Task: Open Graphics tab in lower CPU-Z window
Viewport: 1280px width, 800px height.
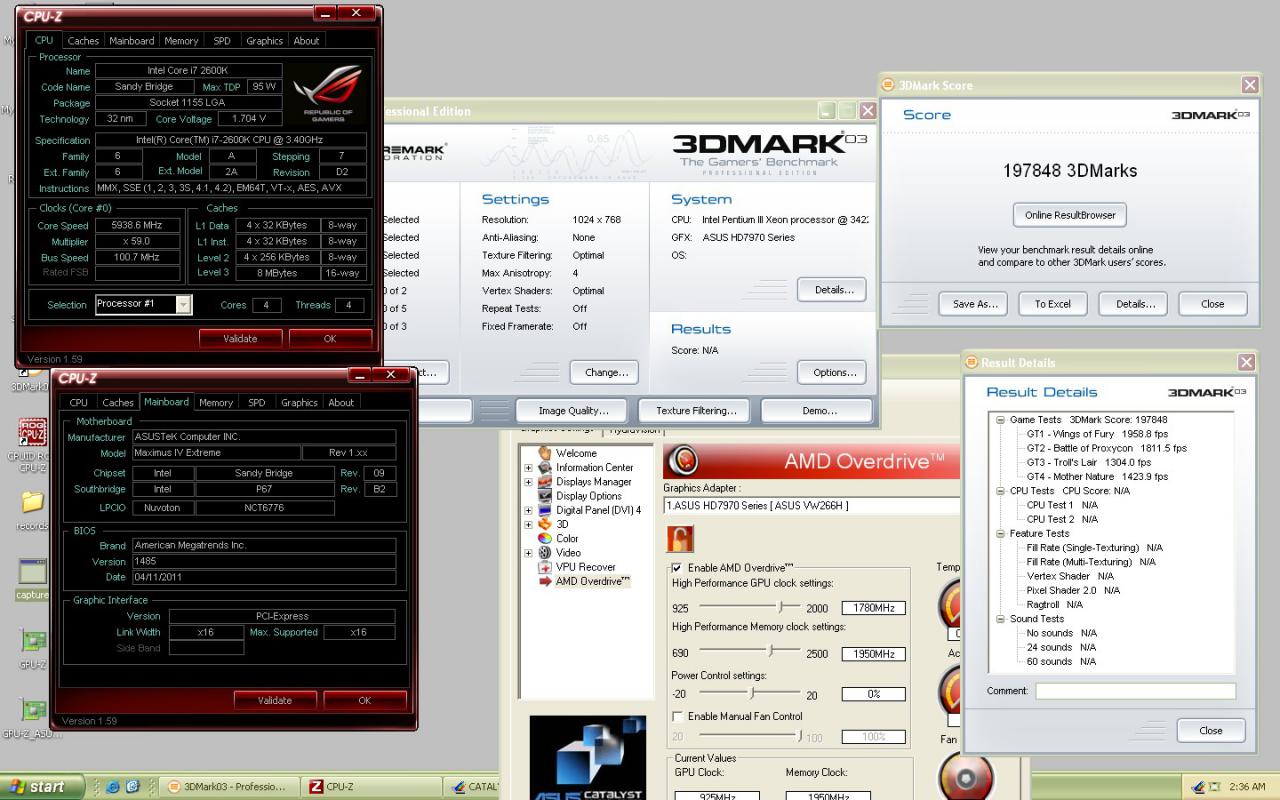Action: pos(299,403)
